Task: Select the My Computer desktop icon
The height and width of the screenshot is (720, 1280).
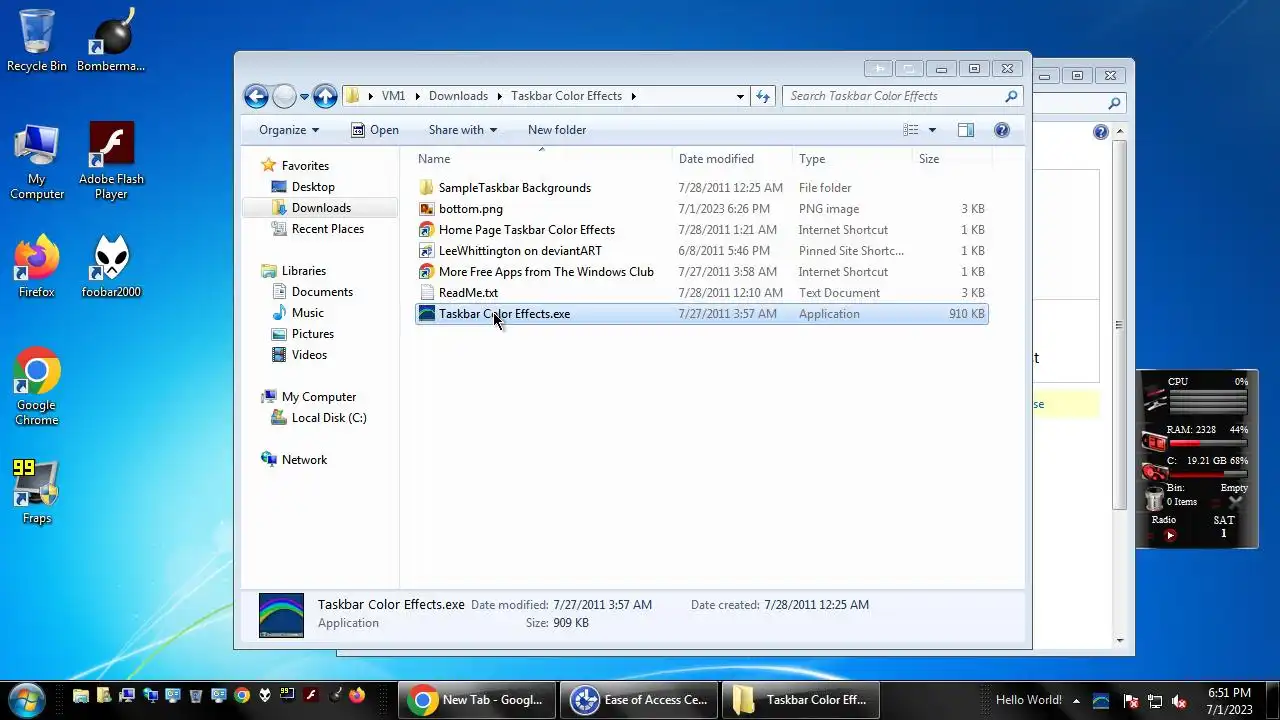Action: click(37, 161)
